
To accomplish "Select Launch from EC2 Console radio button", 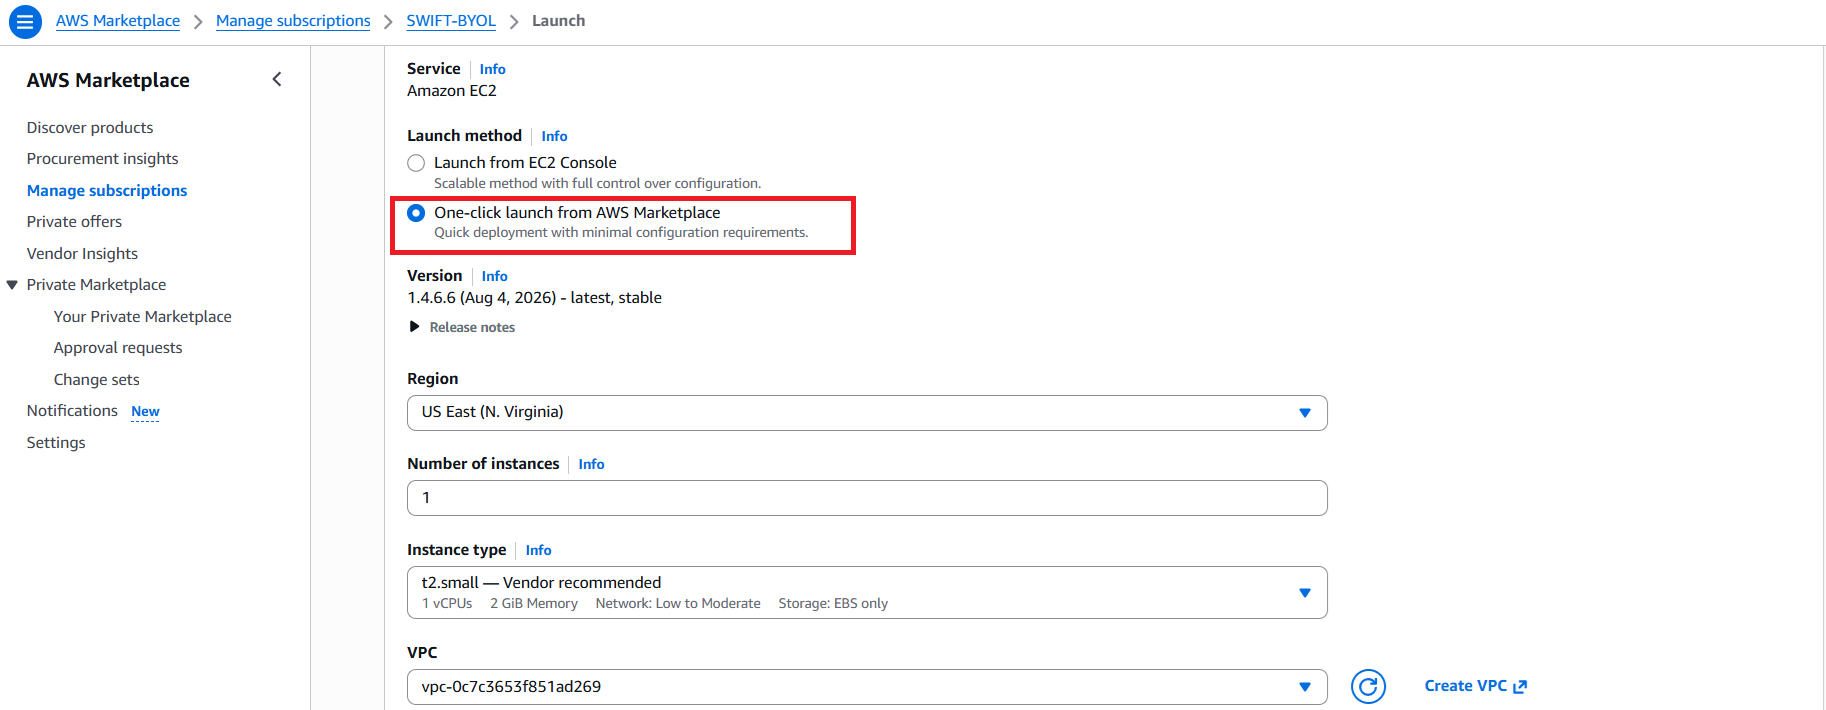I will tap(416, 163).
